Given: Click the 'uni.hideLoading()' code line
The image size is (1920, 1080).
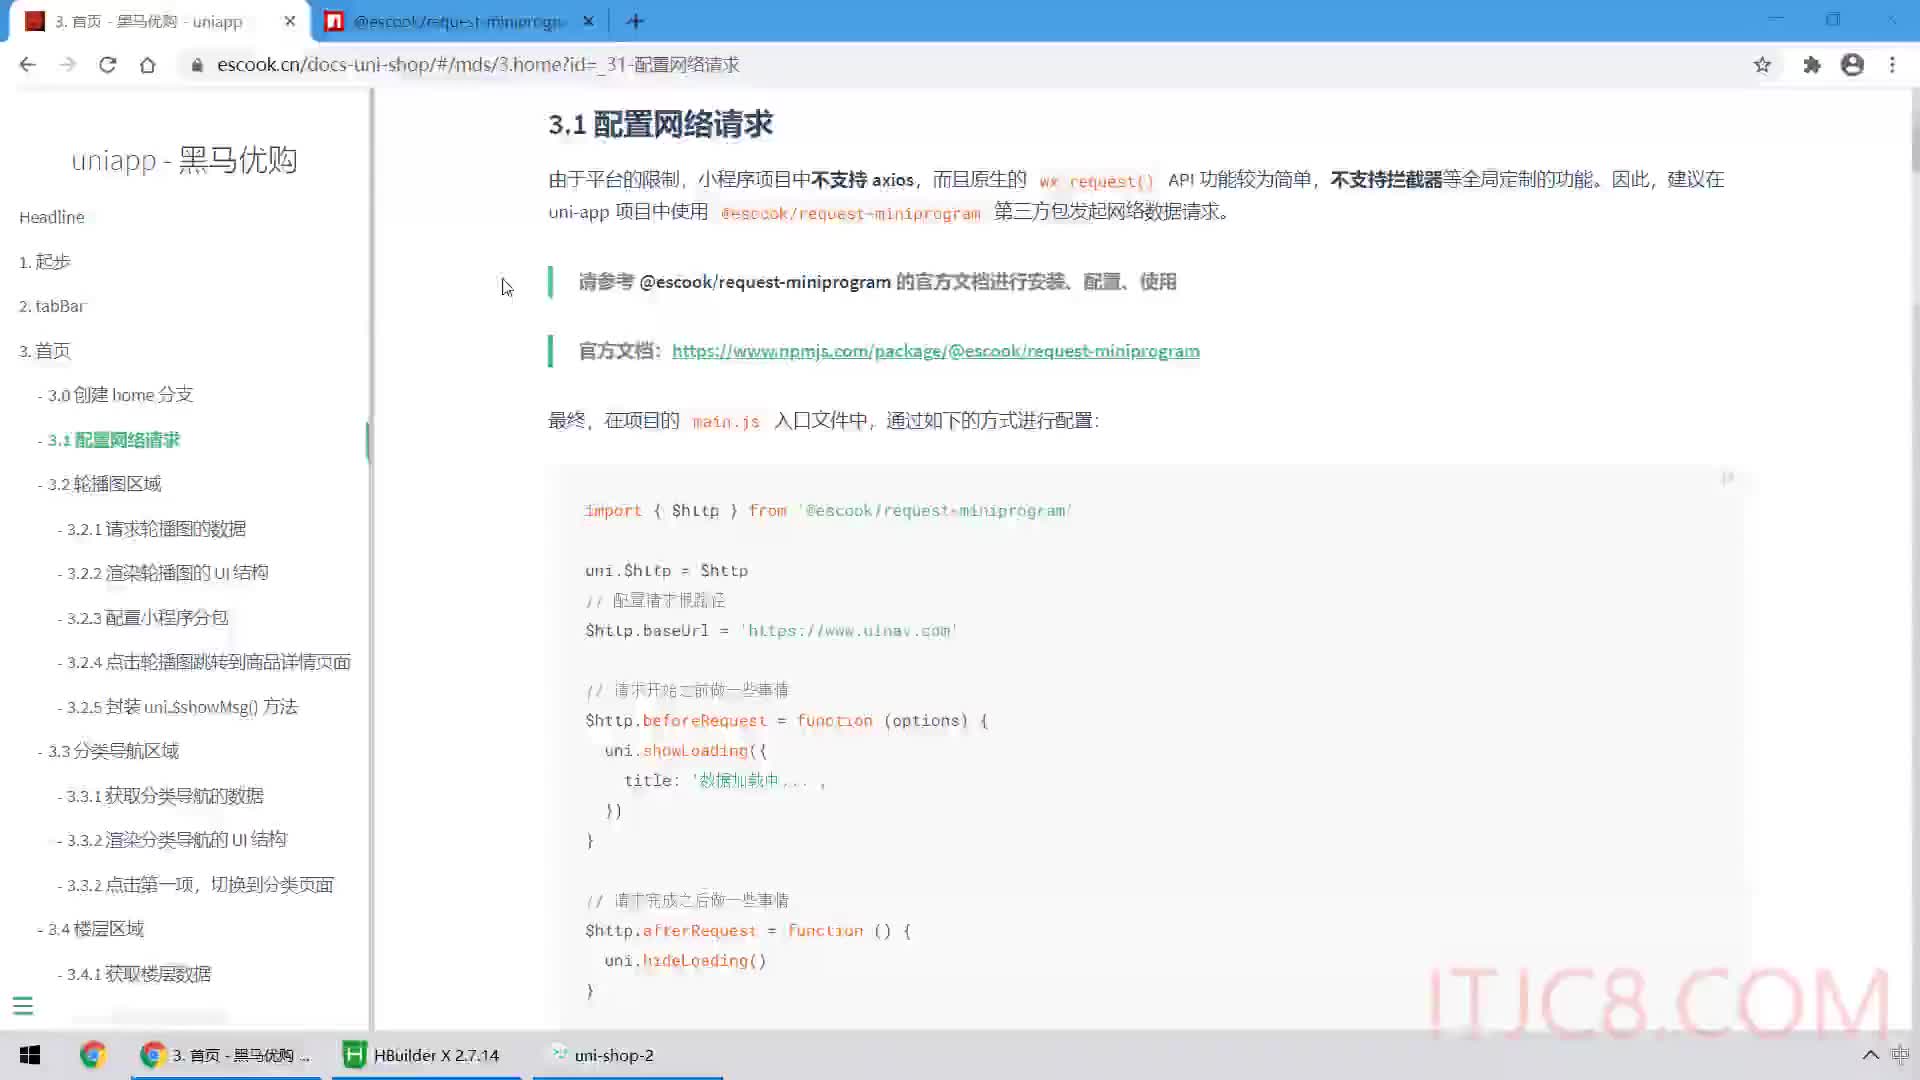Looking at the screenshot, I should [x=685, y=961].
